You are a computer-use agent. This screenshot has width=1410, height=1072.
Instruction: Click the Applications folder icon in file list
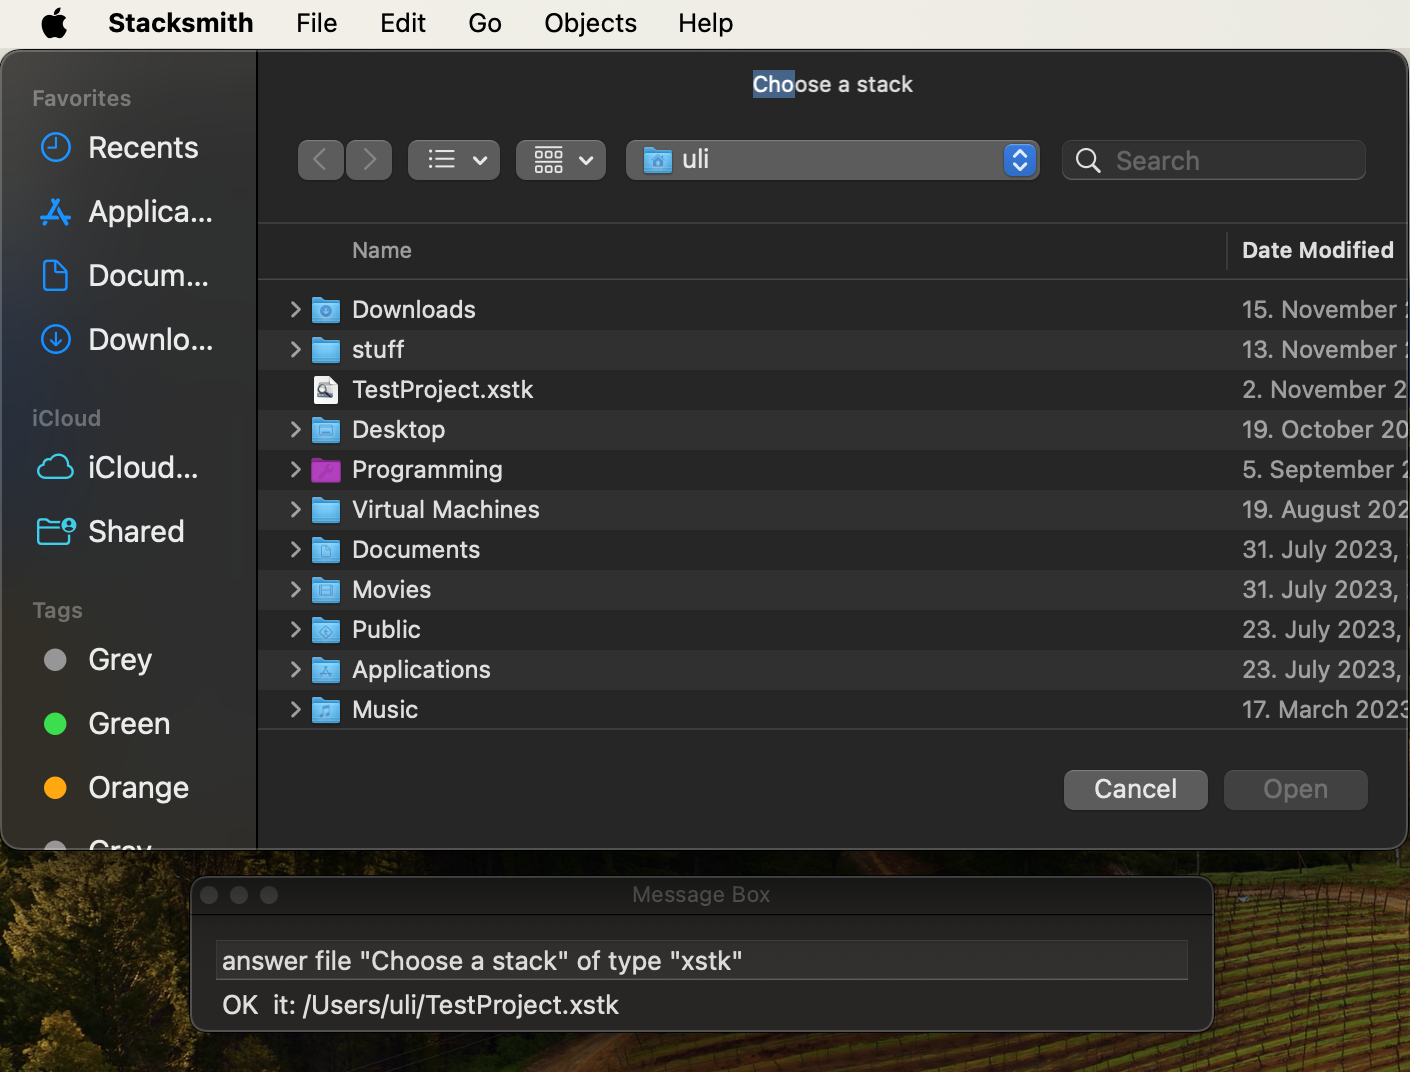point(326,670)
